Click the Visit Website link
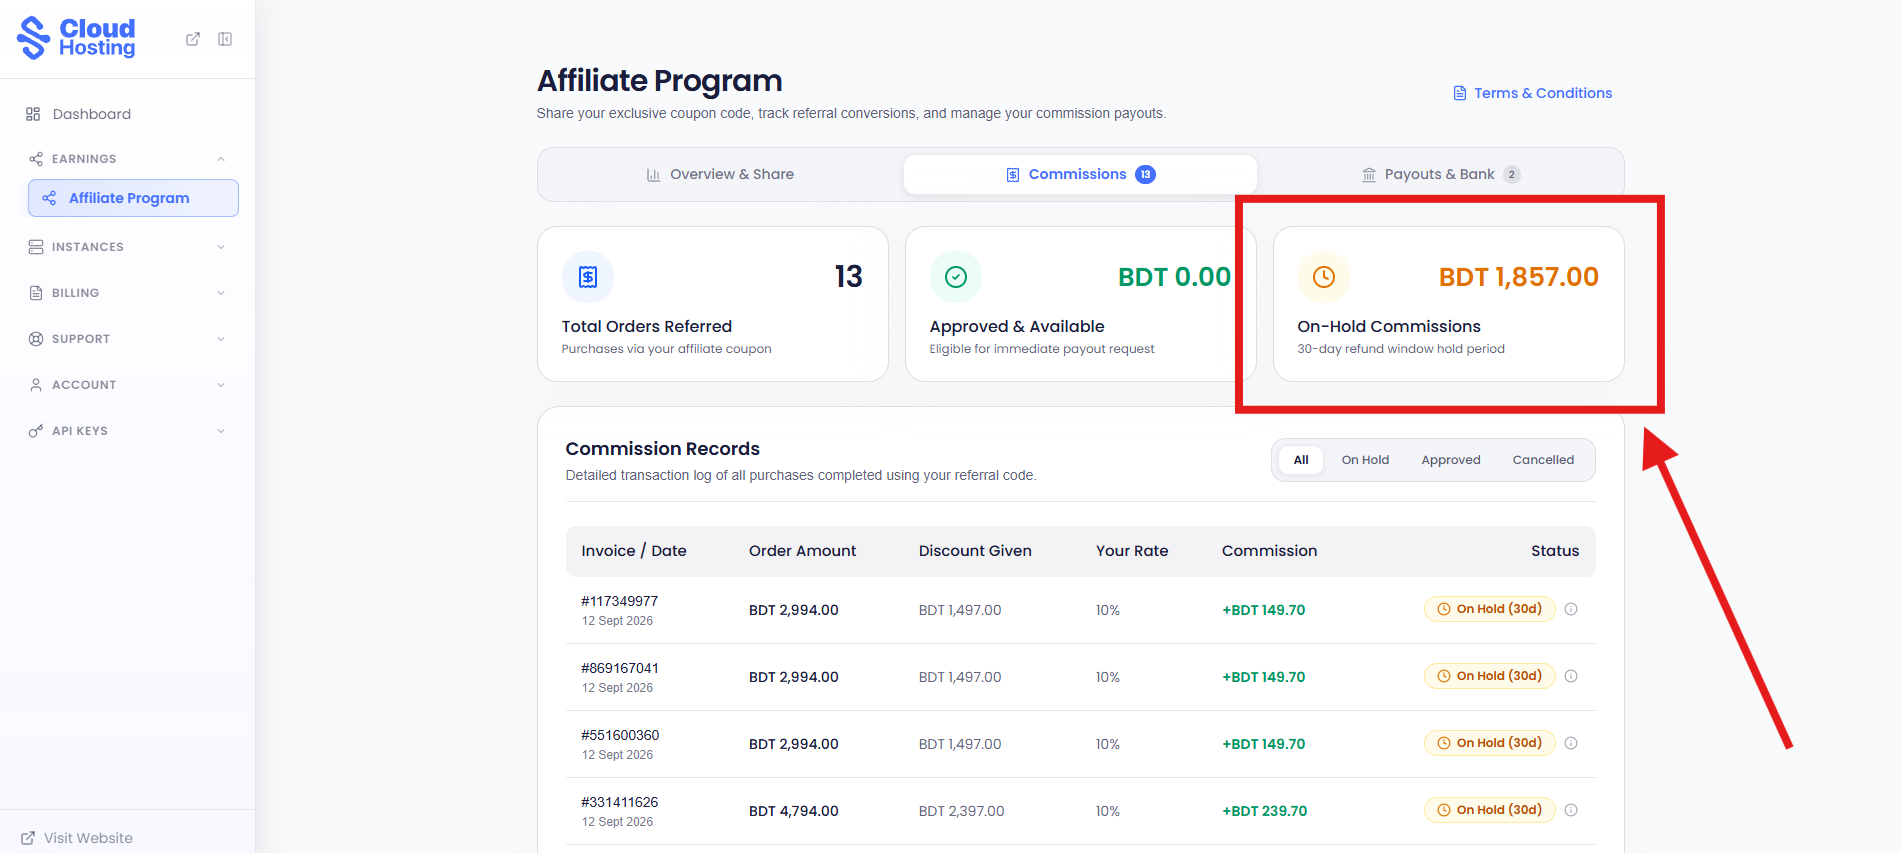Viewport: 1902px width, 853px height. point(77,838)
